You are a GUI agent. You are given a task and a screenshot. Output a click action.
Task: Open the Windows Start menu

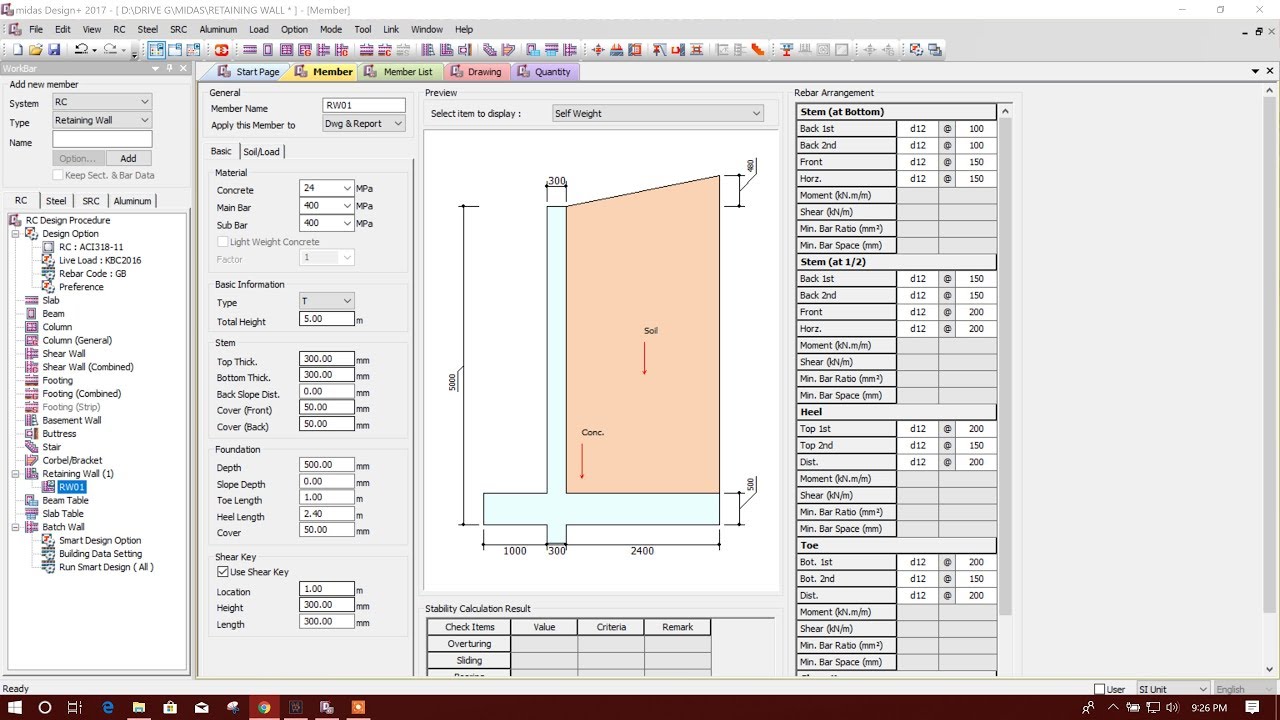(13, 707)
